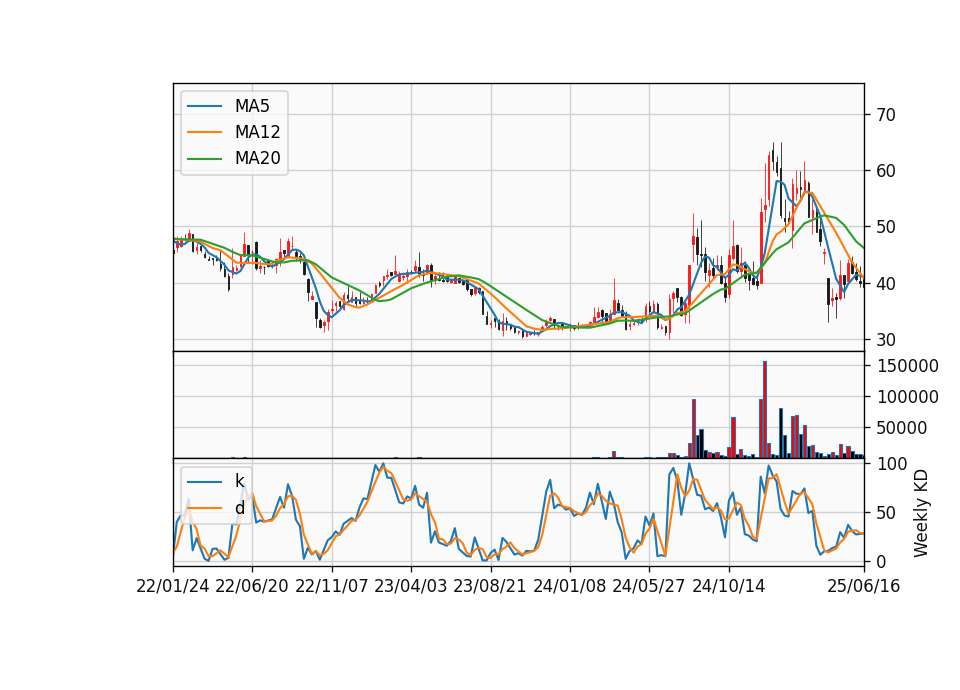Click the Weekly KD axis label
The width and height of the screenshot is (960, 690).
(921, 513)
